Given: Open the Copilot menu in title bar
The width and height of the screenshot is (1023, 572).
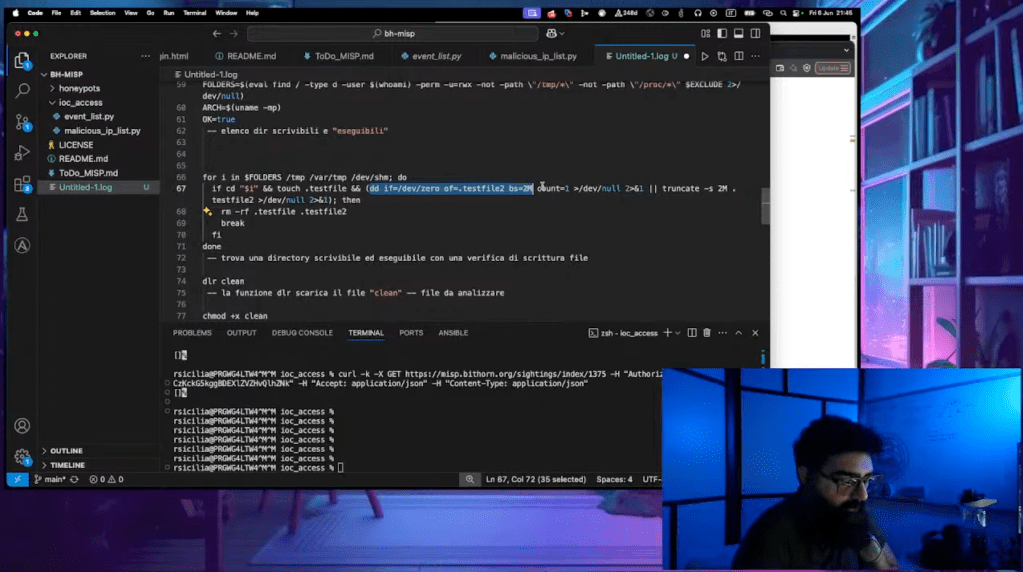Looking at the screenshot, I should point(555,33).
